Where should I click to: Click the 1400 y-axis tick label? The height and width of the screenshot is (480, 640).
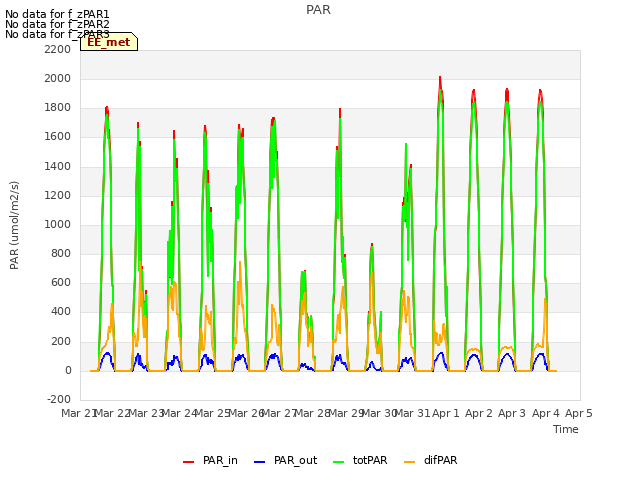click(x=58, y=166)
